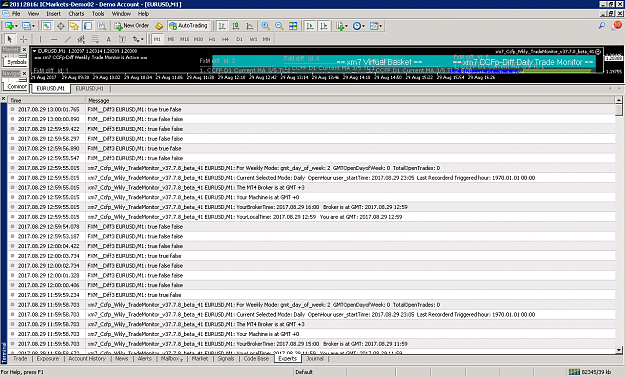The image size is (625, 377).
Task: Switch to the EURUSD,H1 chart tab
Action: coord(90,88)
